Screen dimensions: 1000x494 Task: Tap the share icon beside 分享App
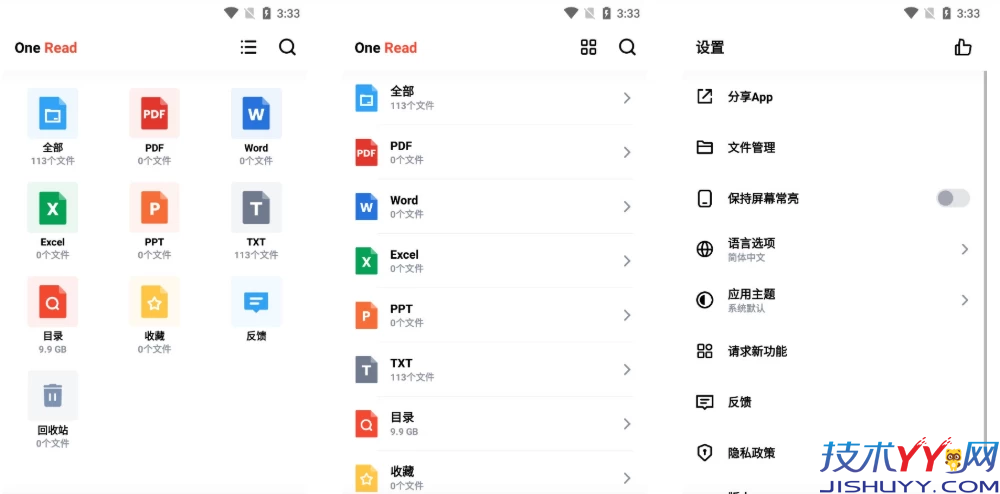pyautogui.click(x=705, y=97)
